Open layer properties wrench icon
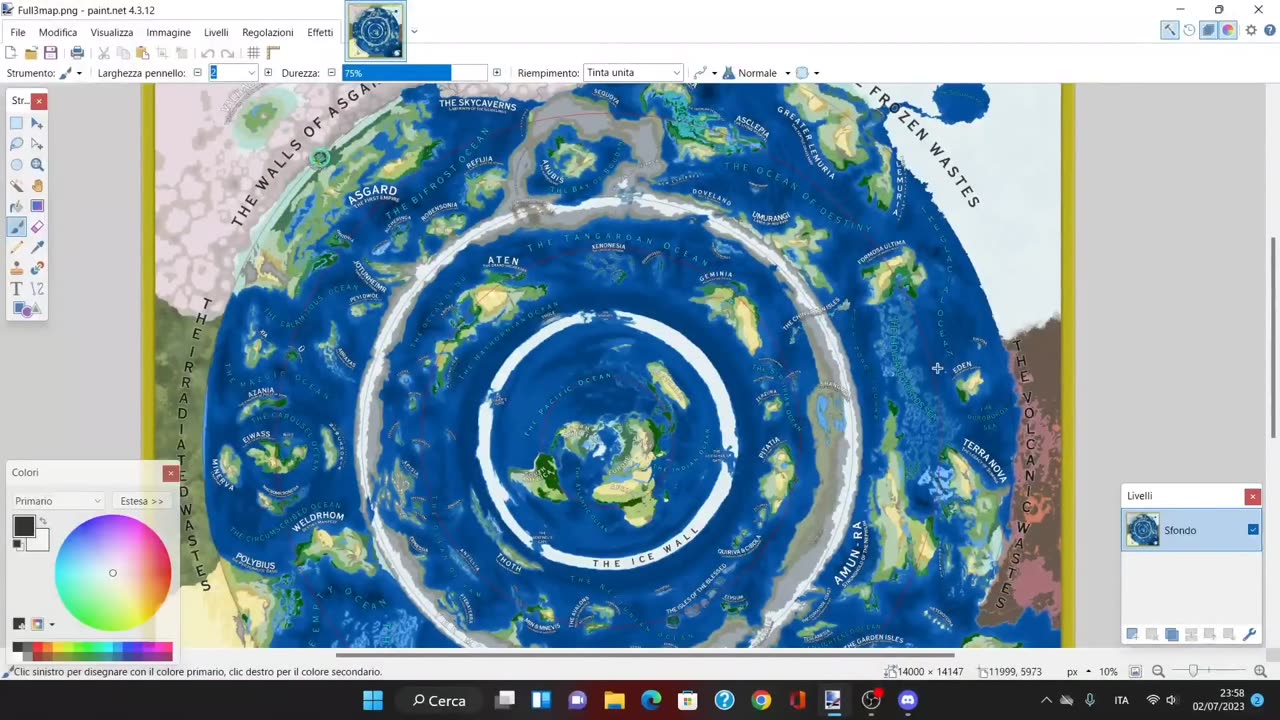This screenshot has height=720, width=1280. [x=1249, y=634]
